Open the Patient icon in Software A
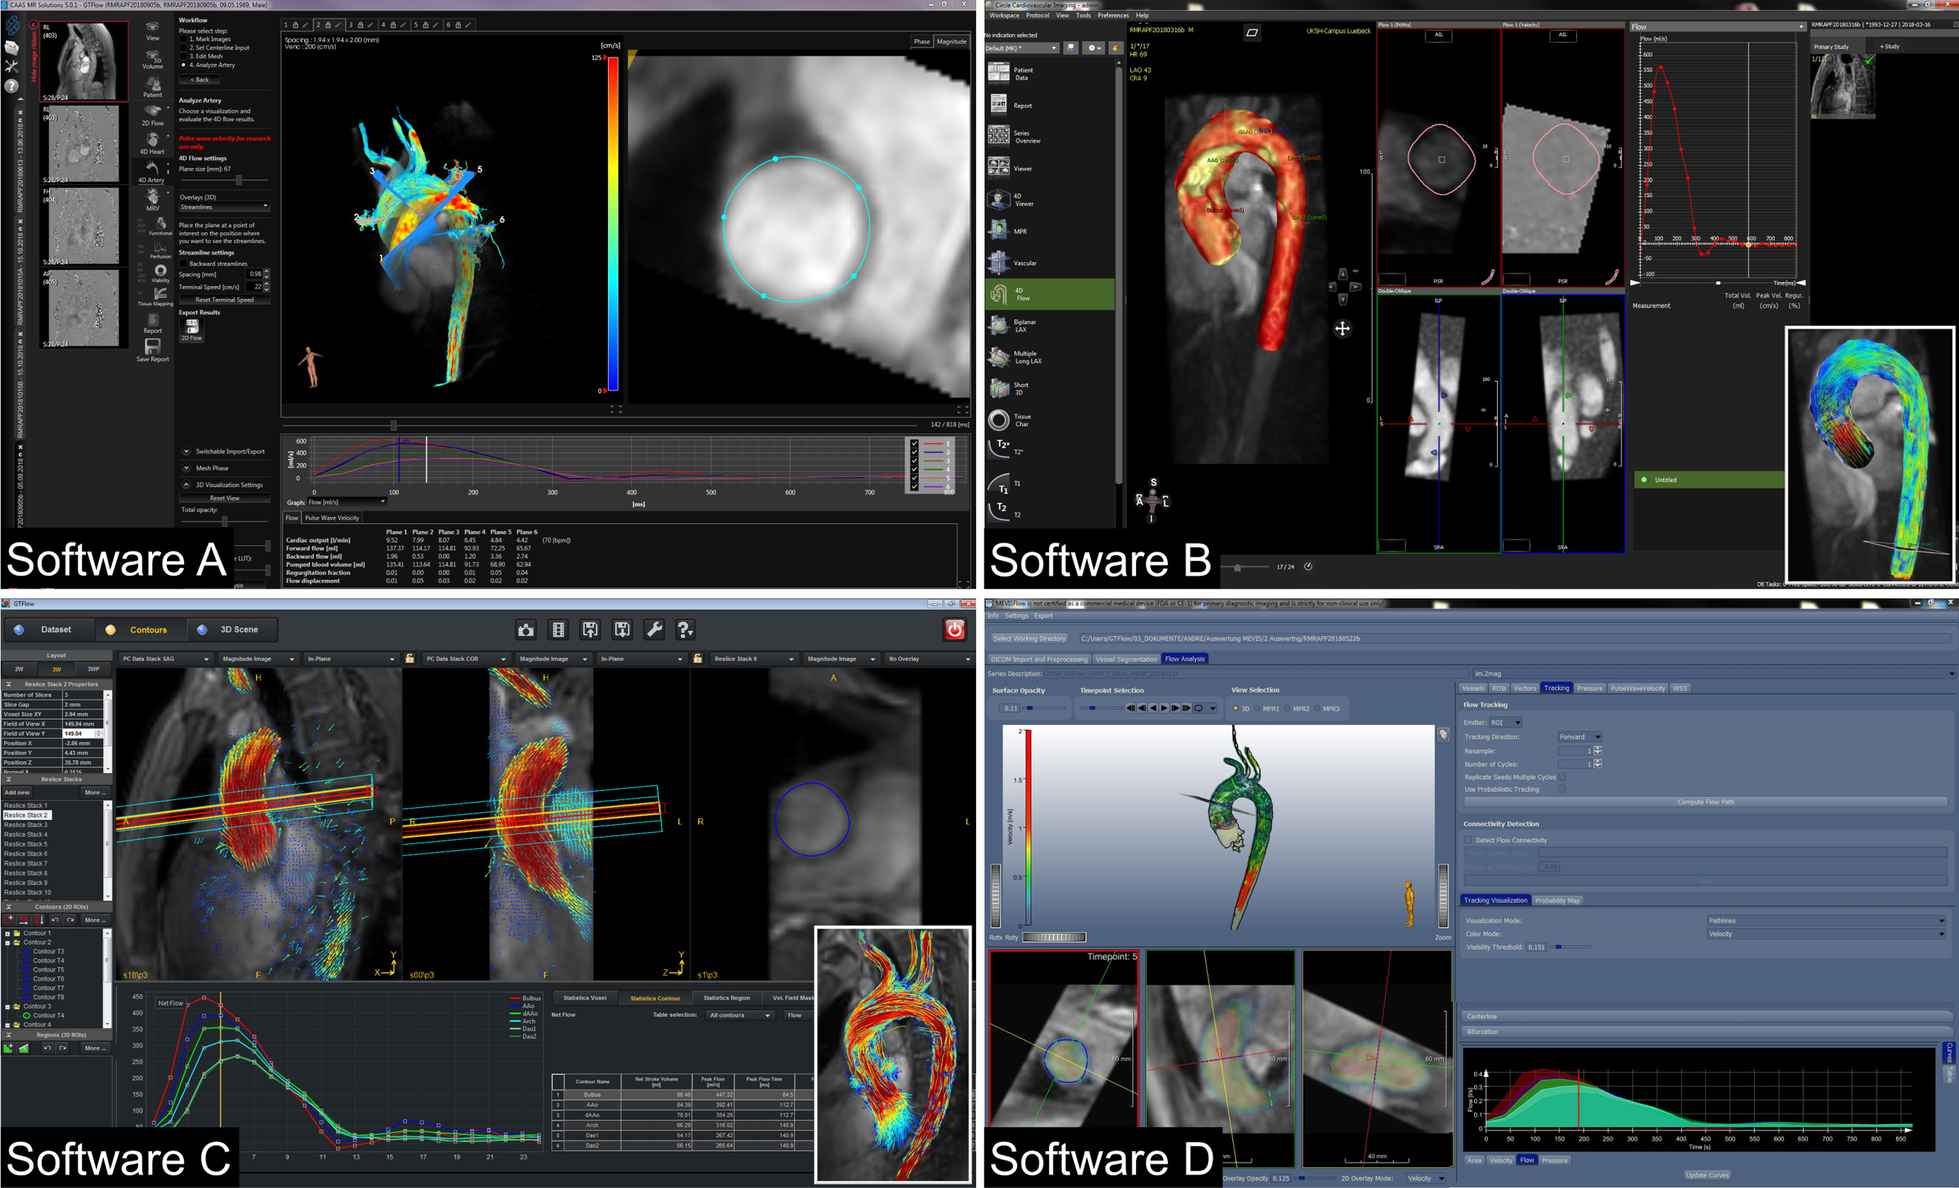 (152, 86)
